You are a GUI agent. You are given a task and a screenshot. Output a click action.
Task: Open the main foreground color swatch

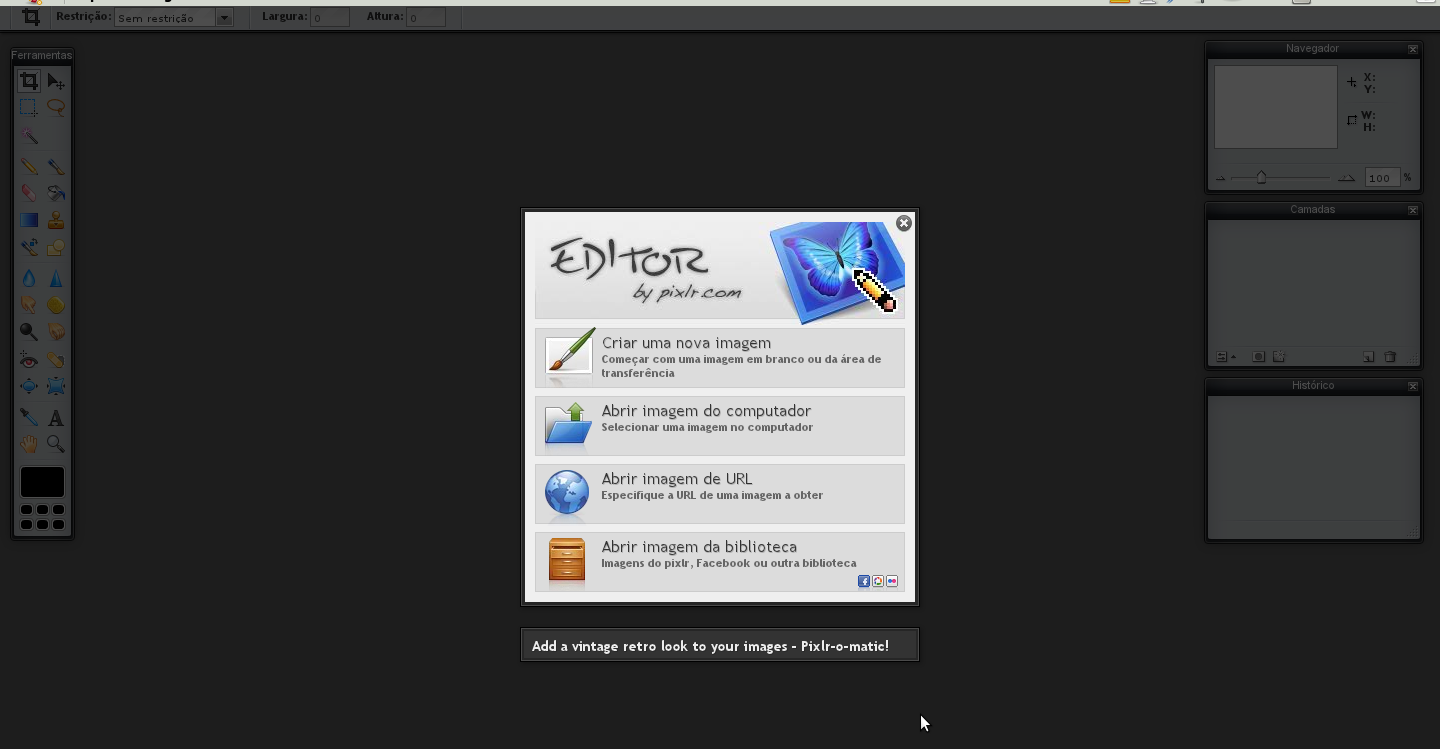(43, 482)
